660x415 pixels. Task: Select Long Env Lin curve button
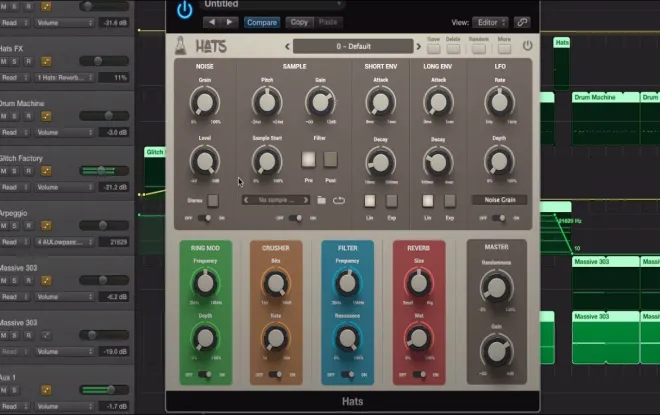428,201
